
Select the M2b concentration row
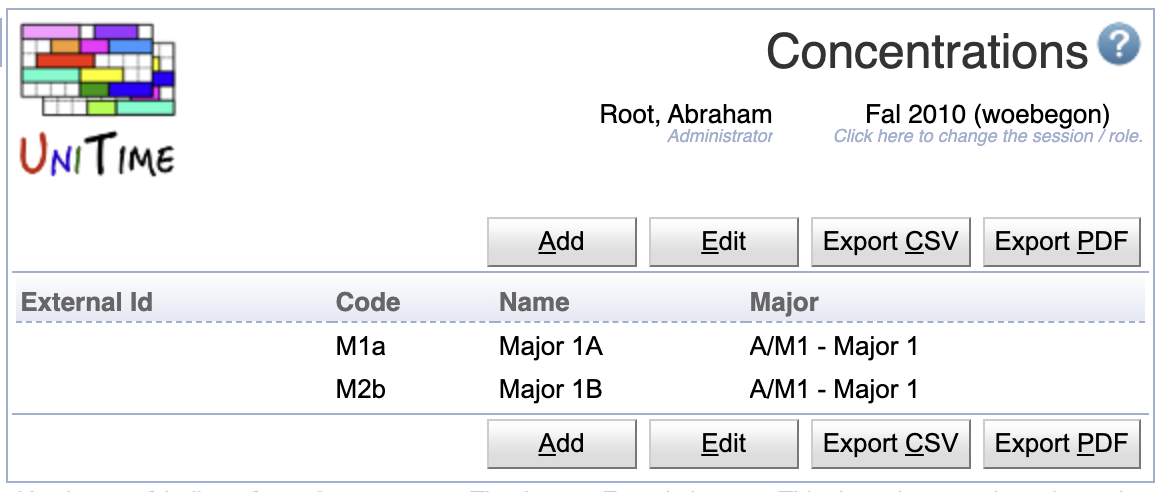580,389
